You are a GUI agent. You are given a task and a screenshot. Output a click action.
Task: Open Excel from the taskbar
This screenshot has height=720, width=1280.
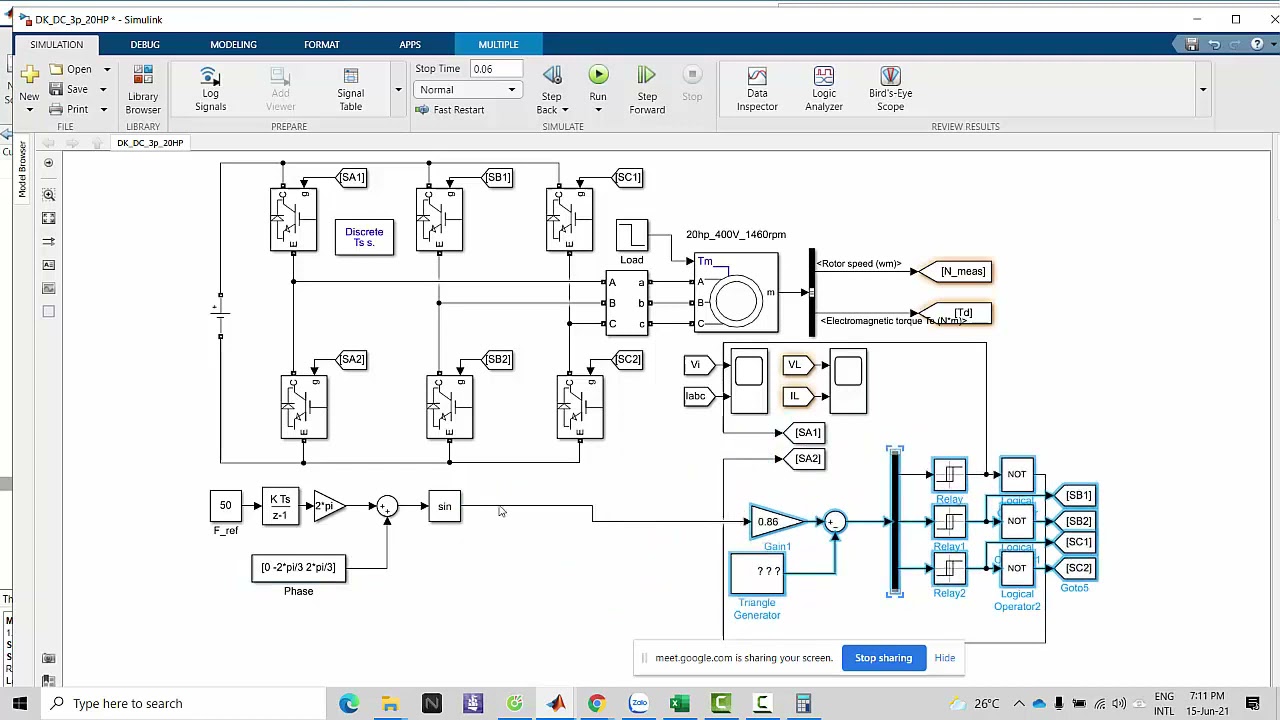679,703
